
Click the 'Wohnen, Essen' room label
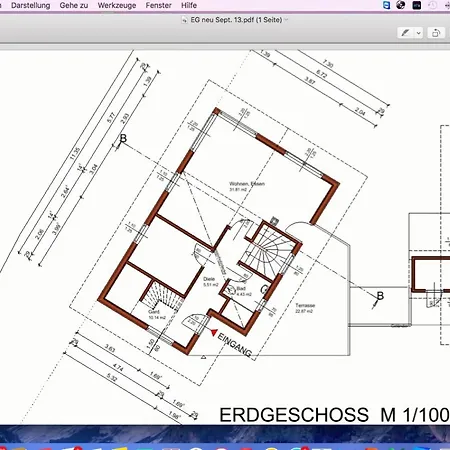247,184
